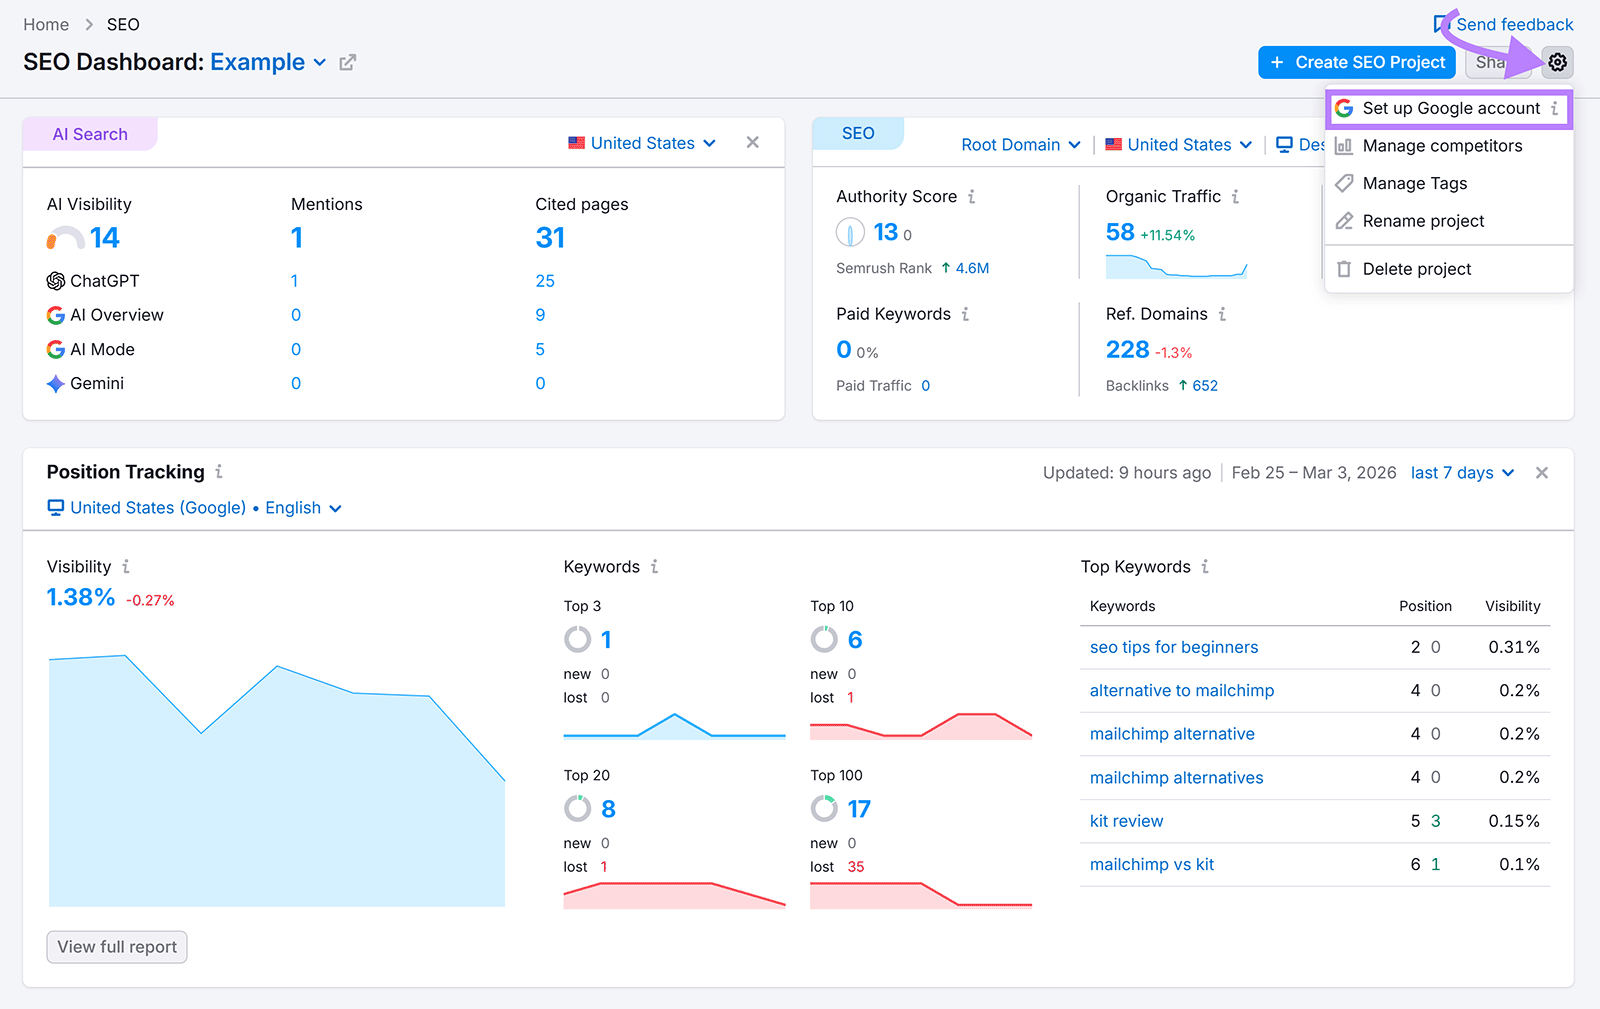Viewport: 1600px width, 1009px height.
Task: Click the trash icon beside Delete project
Action: (1345, 268)
